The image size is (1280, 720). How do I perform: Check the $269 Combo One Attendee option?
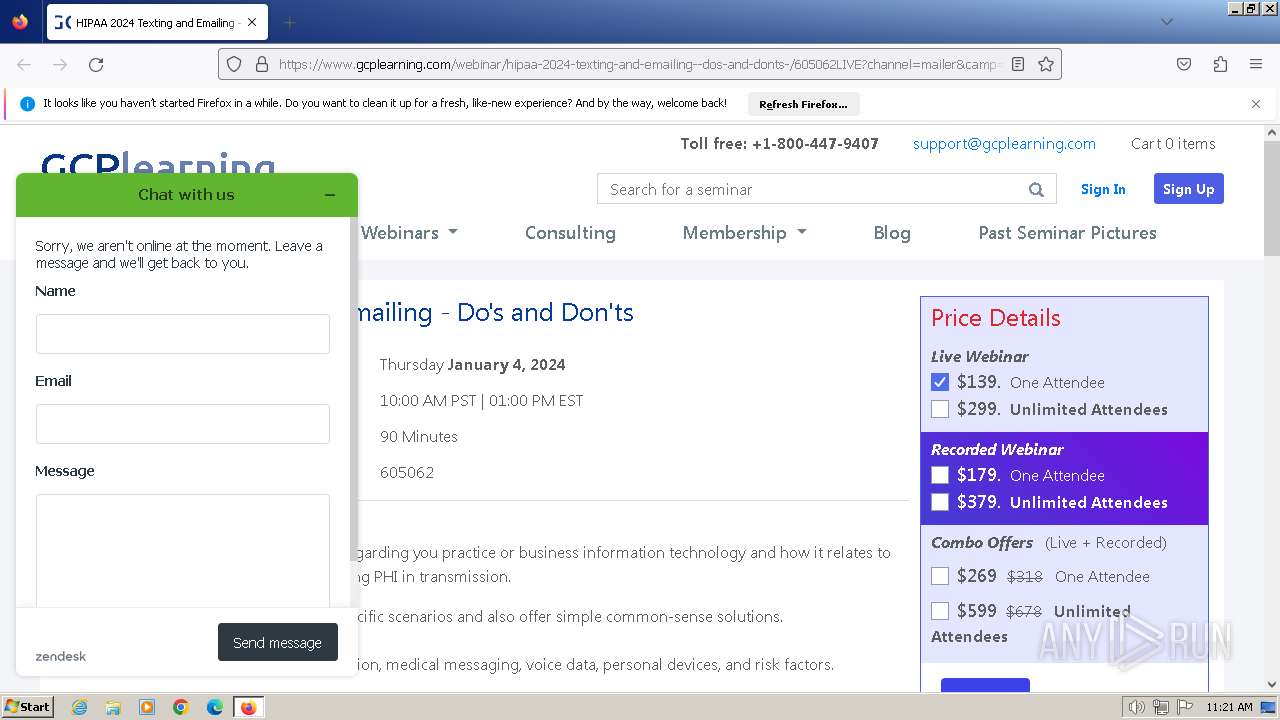pyautogui.click(x=940, y=576)
